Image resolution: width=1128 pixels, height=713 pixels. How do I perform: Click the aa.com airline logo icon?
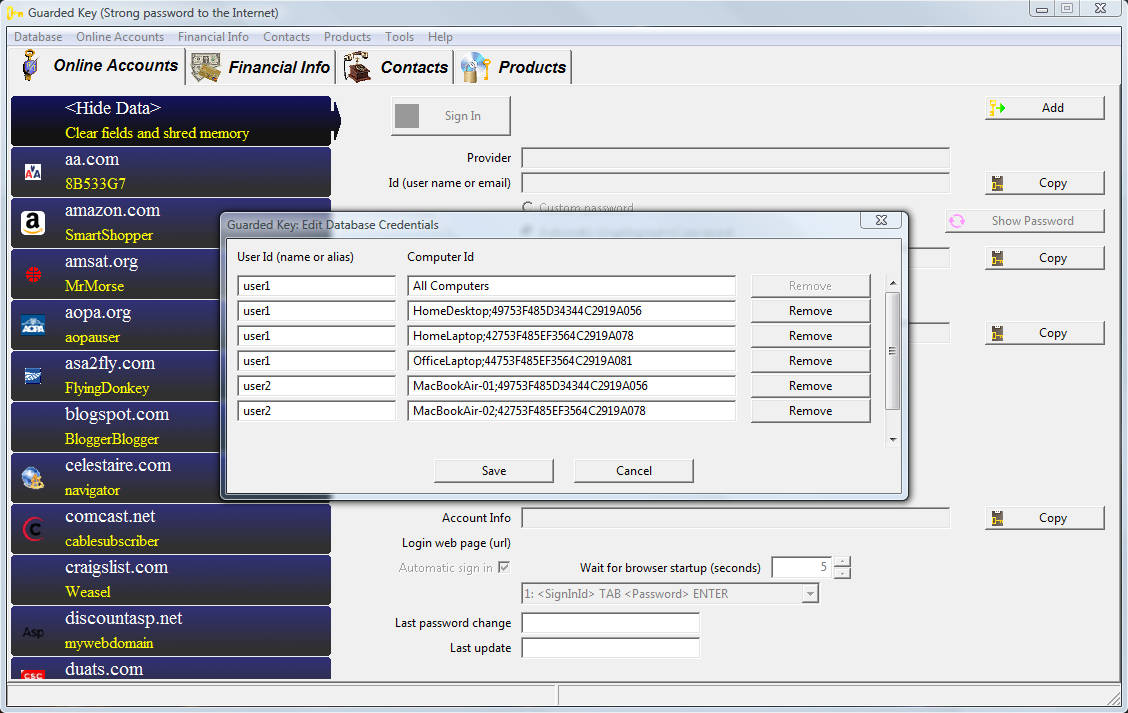[33, 172]
